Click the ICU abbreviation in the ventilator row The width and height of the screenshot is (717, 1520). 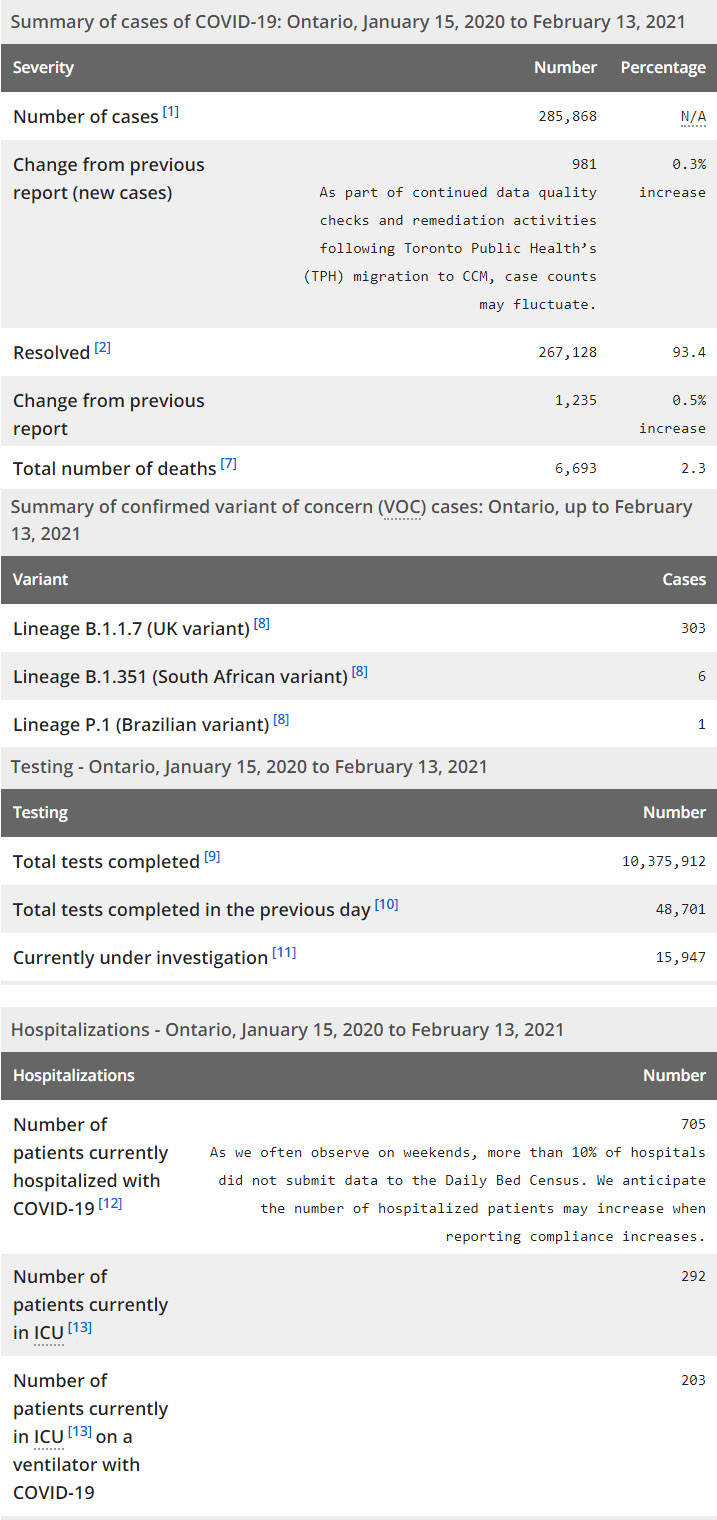click(x=49, y=1437)
